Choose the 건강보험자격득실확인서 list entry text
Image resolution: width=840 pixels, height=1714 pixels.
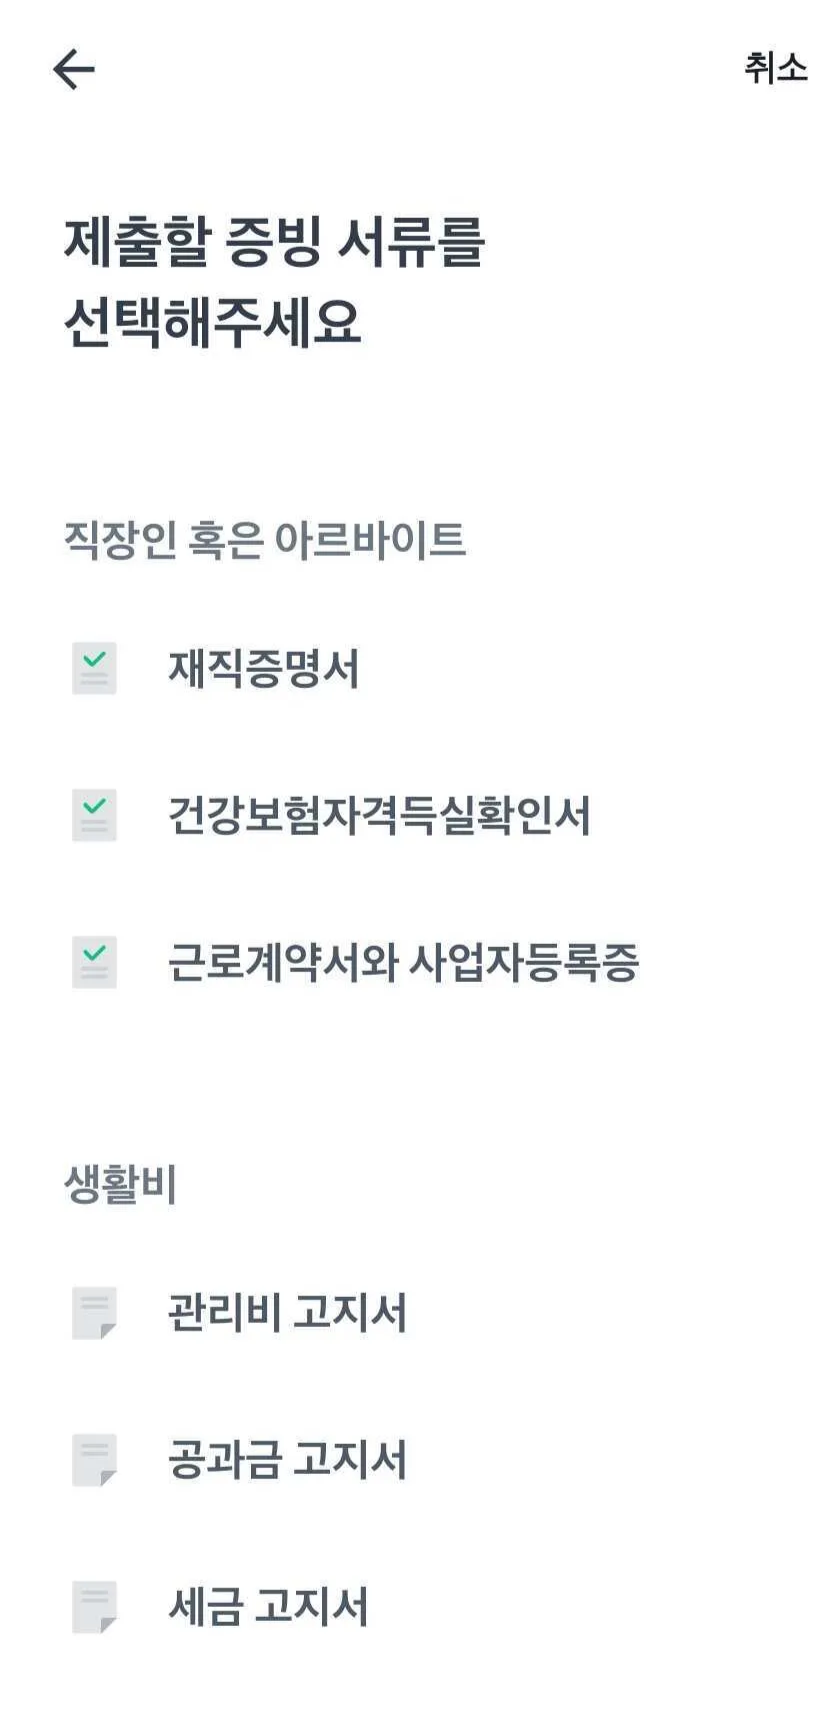(379, 815)
